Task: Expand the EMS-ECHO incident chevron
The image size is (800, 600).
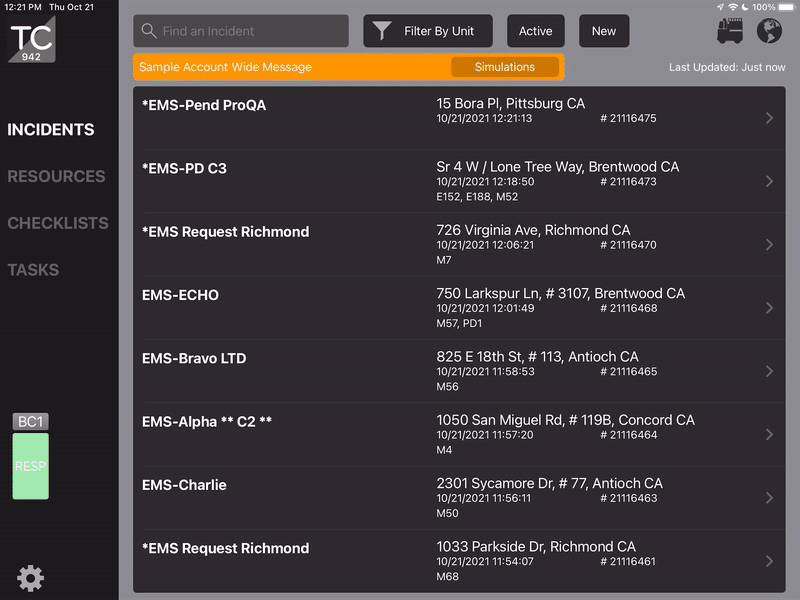Action: (x=768, y=308)
